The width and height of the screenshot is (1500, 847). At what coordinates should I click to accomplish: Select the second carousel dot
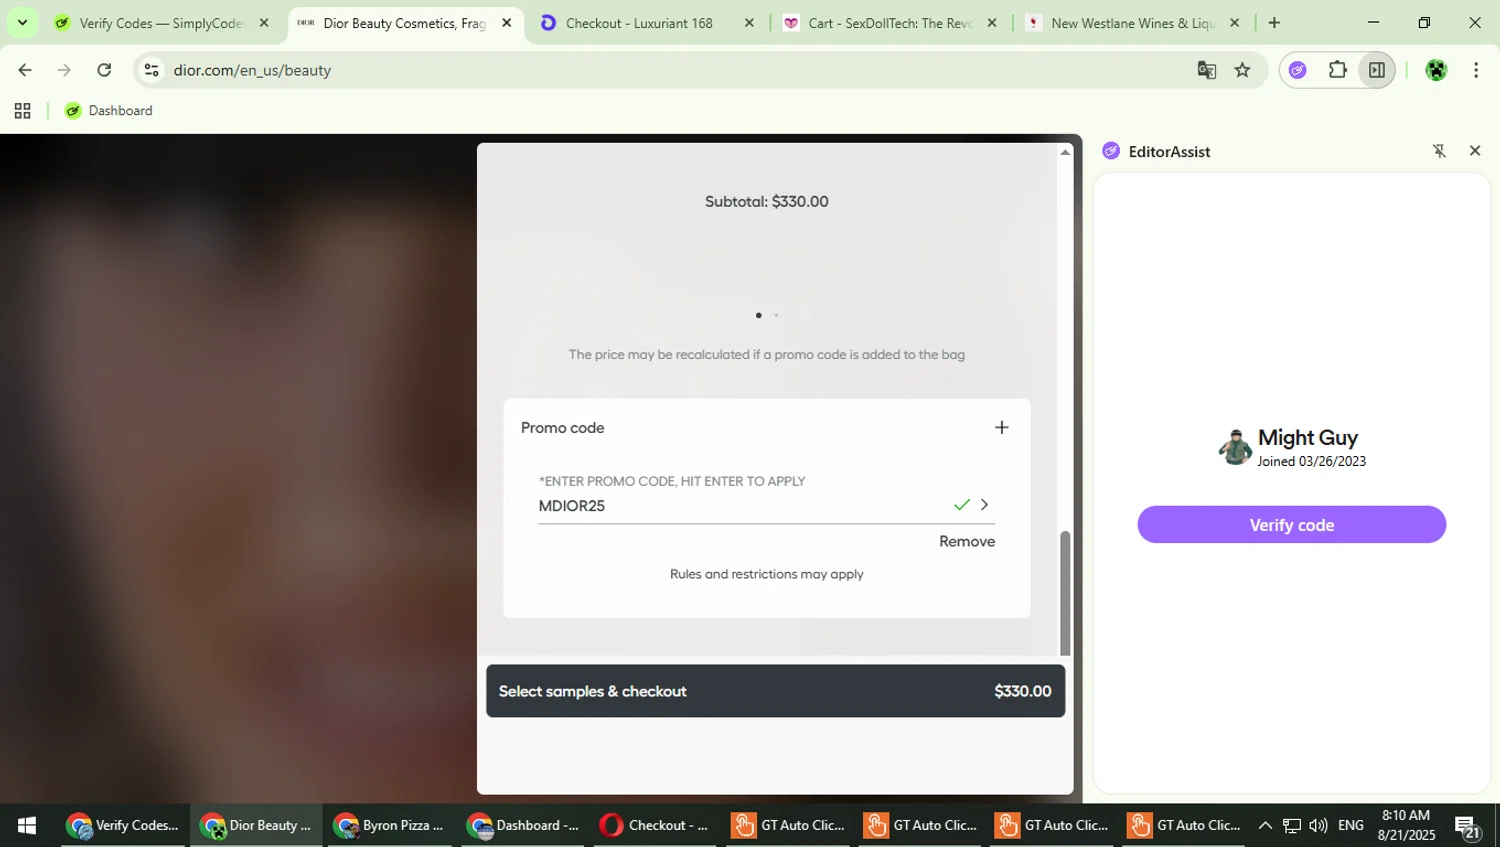click(x=776, y=315)
